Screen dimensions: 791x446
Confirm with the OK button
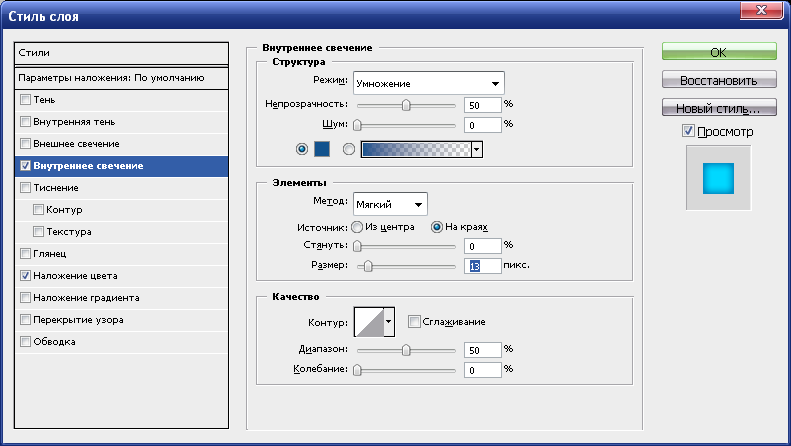point(719,51)
